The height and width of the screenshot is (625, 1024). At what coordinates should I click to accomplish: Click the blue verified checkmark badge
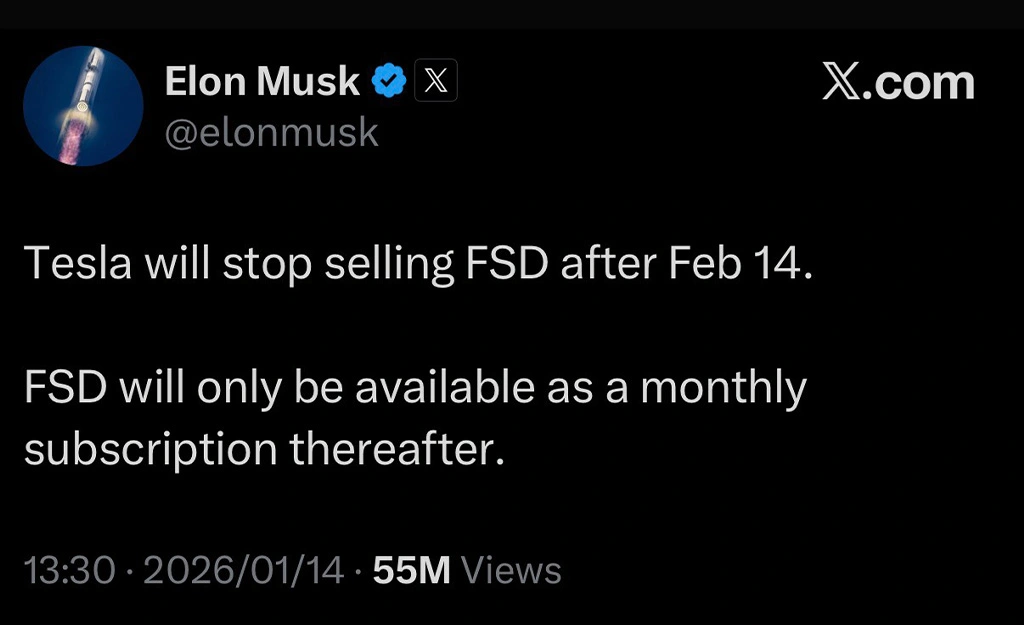click(x=390, y=82)
